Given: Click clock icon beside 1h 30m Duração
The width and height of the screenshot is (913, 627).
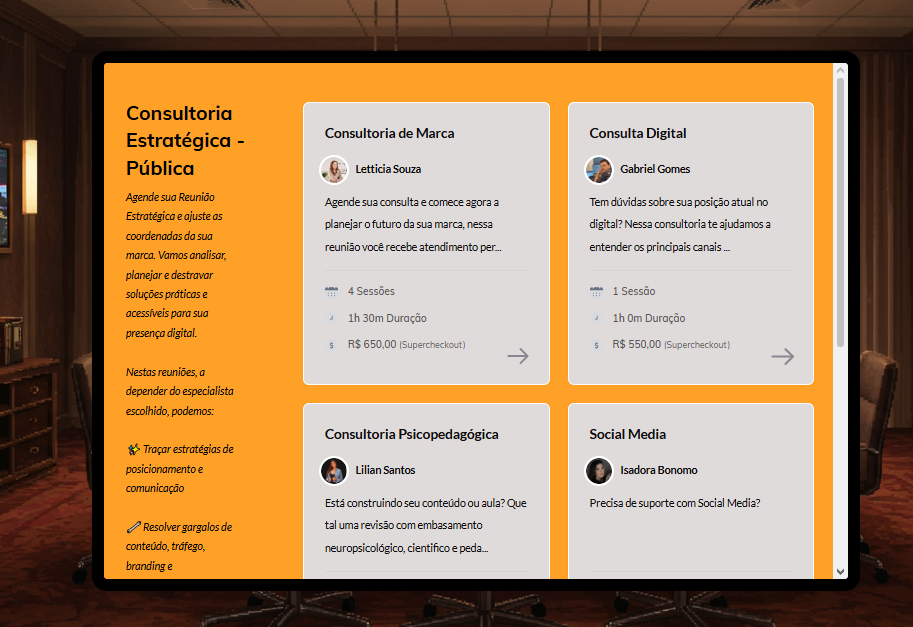Looking at the screenshot, I should (x=331, y=318).
